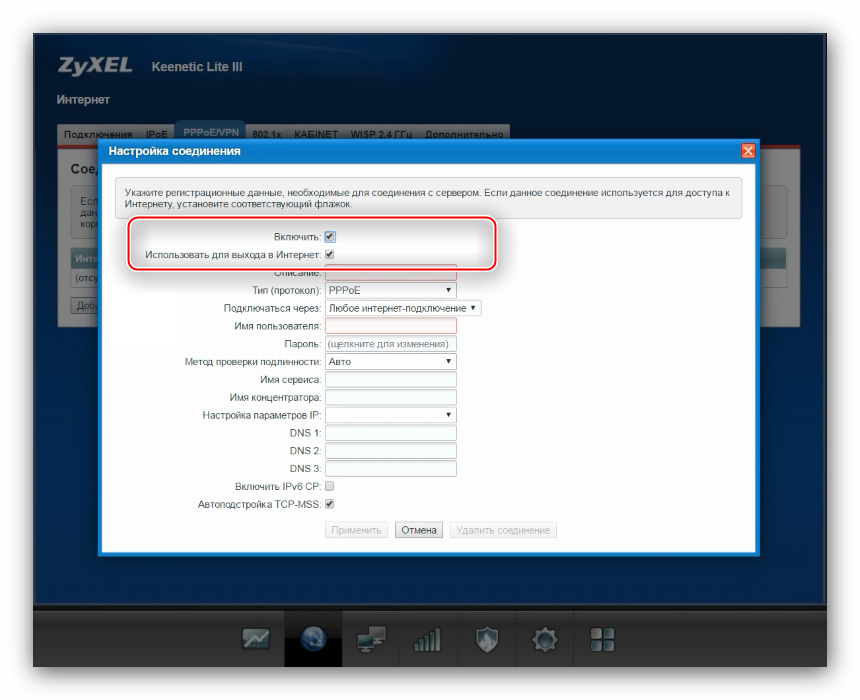The image size is (860, 700).
Task: Open the home network computers icon
Action: pos(370,640)
